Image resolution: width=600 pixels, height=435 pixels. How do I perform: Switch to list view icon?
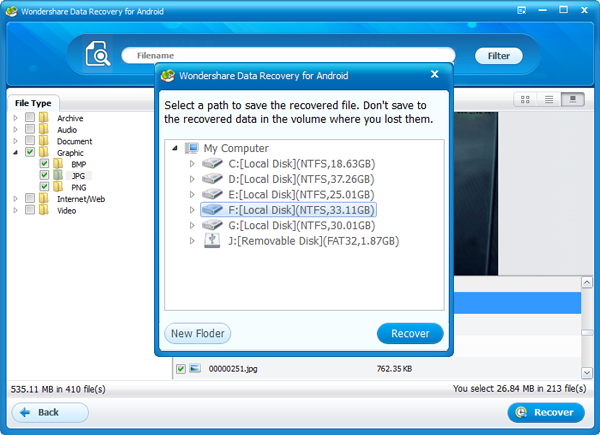[x=549, y=99]
